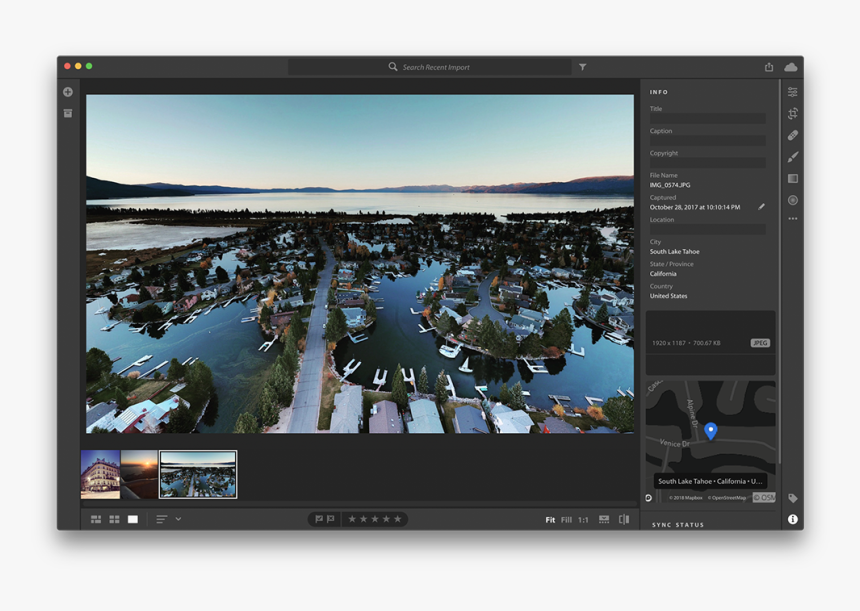Viewport: 860px width, 611px height.
Task: Select the Healing Brush tool
Action: click(x=793, y=135)
